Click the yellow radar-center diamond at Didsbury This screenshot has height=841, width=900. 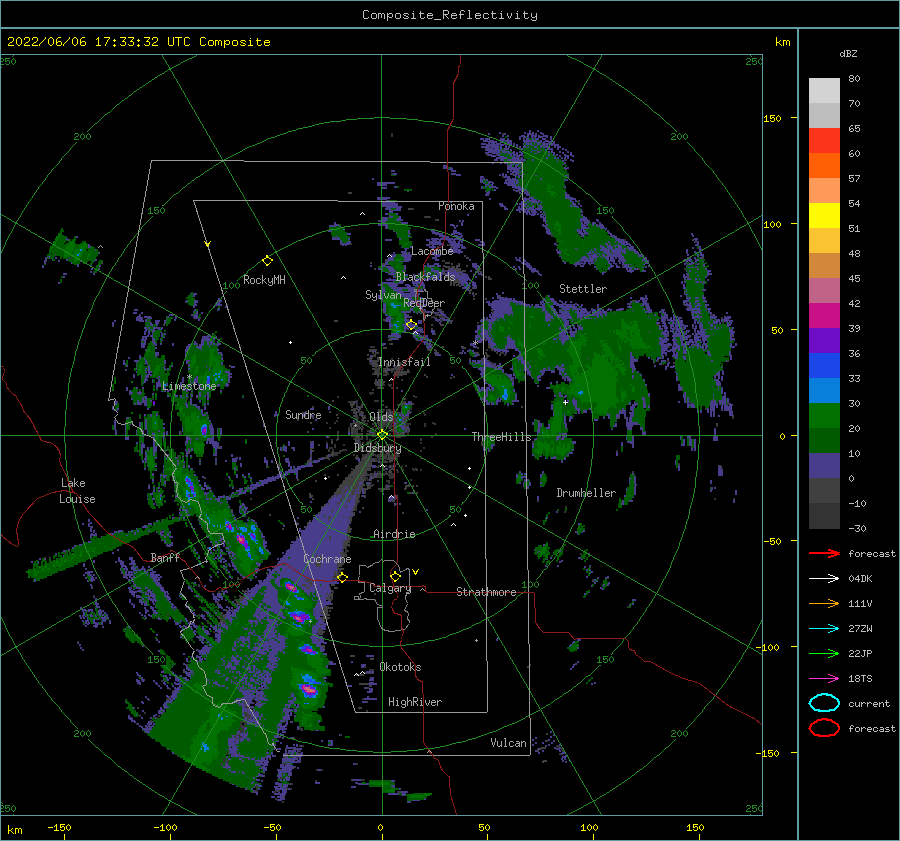382,435
